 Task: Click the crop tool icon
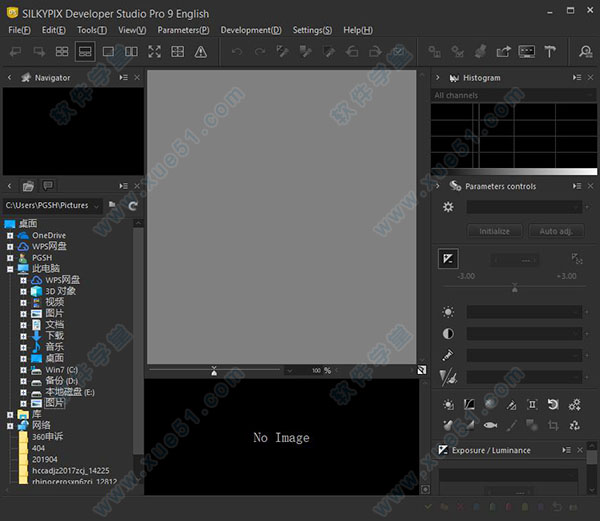pyautogui.click(x=553, y=425)
